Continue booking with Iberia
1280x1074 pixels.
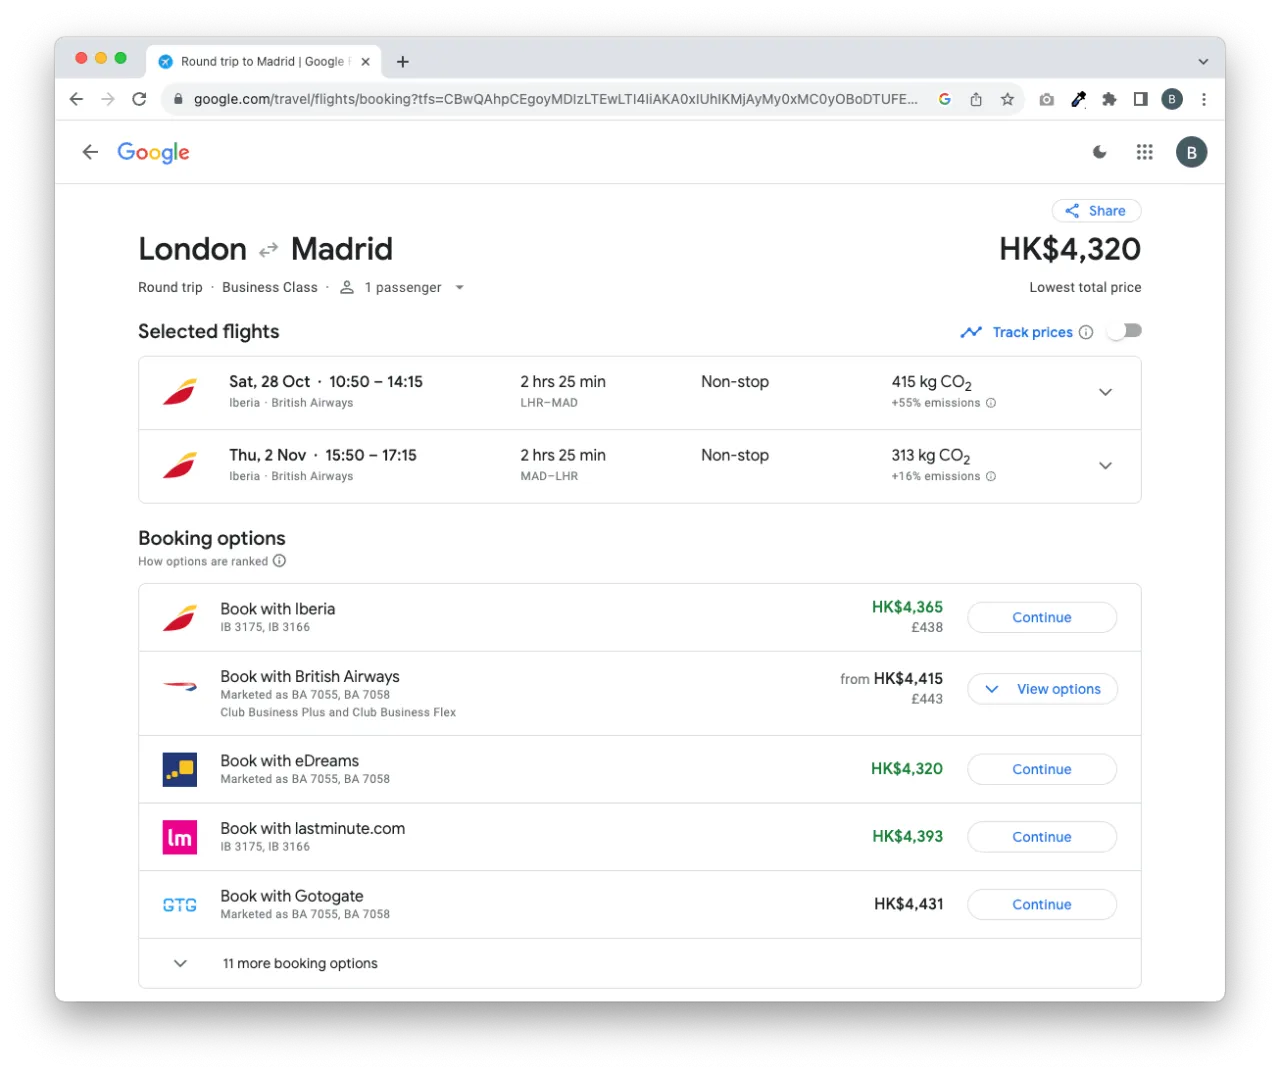1042,617
